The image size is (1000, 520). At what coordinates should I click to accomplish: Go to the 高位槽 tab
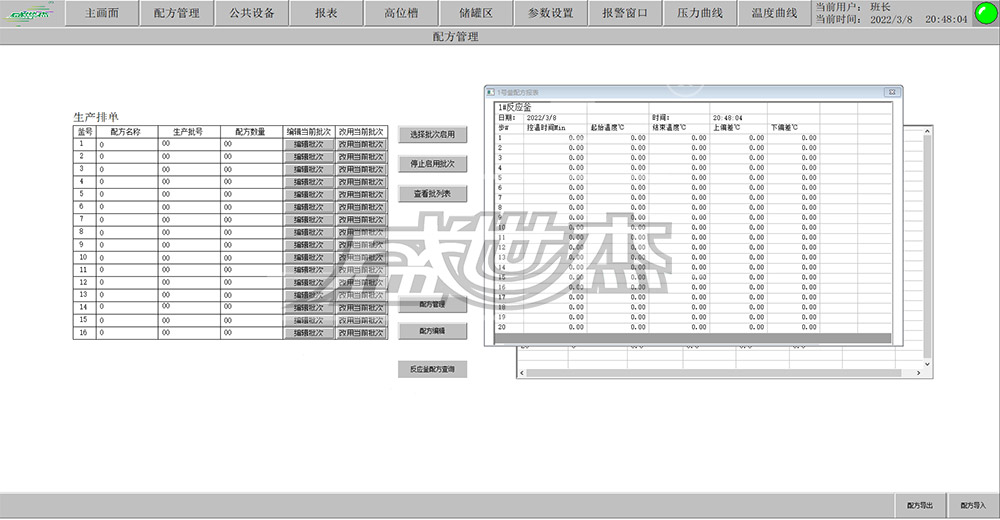(x=401, y=14)
